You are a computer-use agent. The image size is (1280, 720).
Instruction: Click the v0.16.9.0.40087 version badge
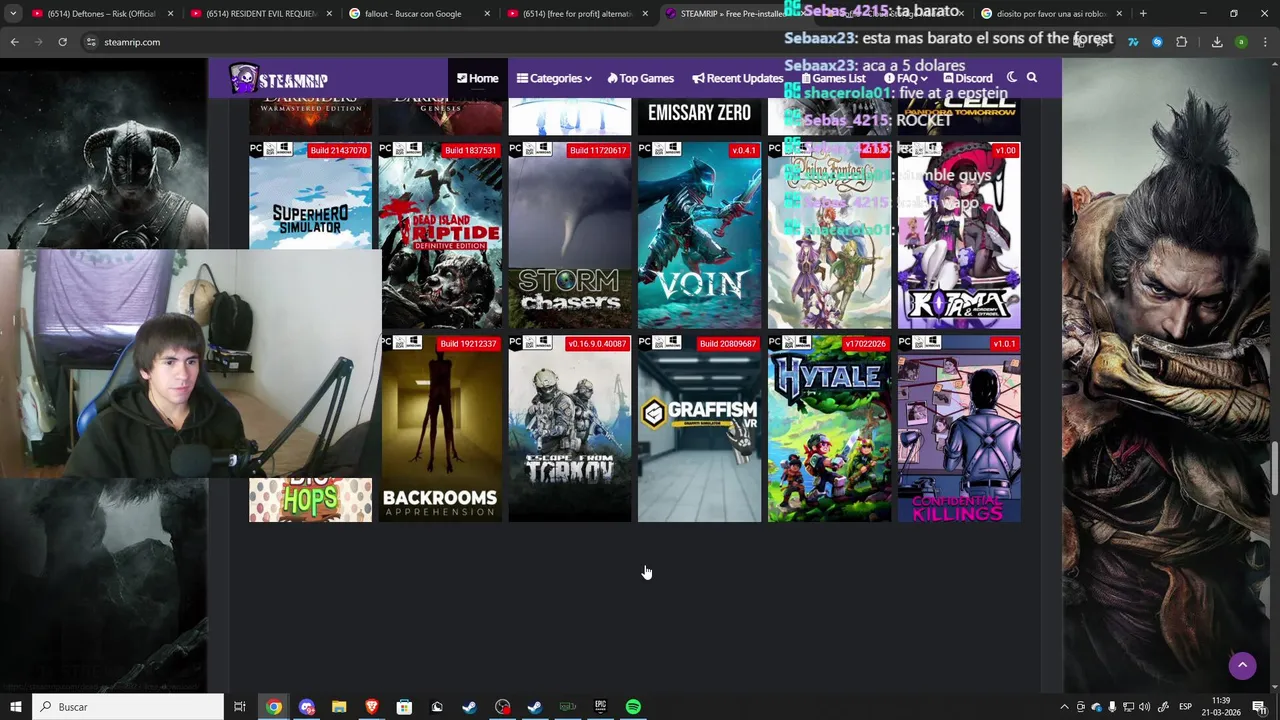(x=597, y=344)
